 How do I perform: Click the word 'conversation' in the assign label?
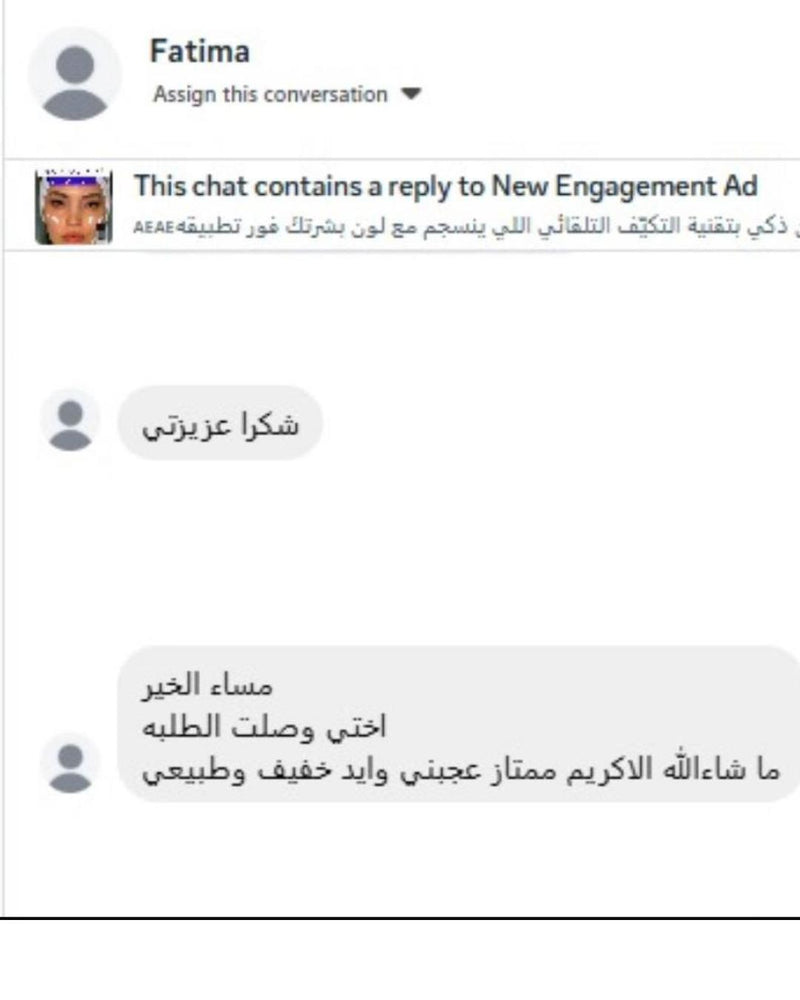pos(325,94)
